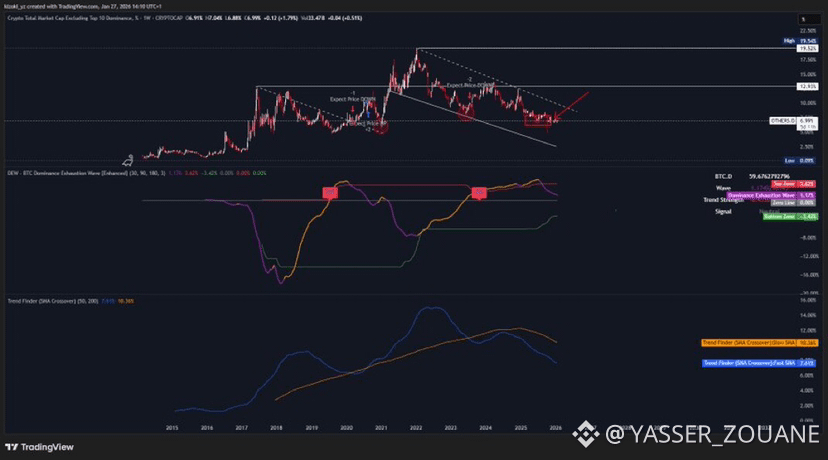This screenshot has height=460, width=828.
Task: Click the 'Trend Finder (SMA Crossover)' indicator title
Action: tap(42, 301)
